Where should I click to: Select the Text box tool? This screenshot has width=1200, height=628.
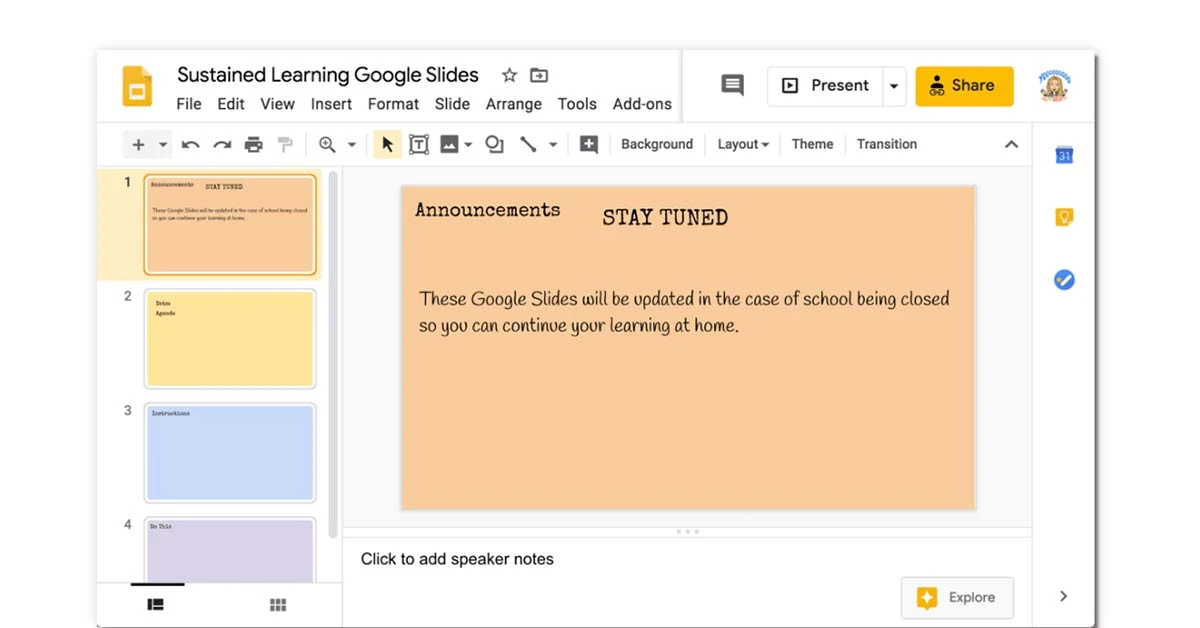pyautogui.click(x=419, y=144)
